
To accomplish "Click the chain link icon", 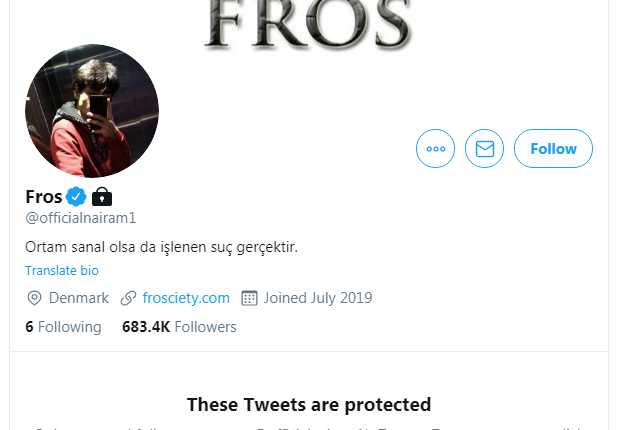I will tap(128, 298).
